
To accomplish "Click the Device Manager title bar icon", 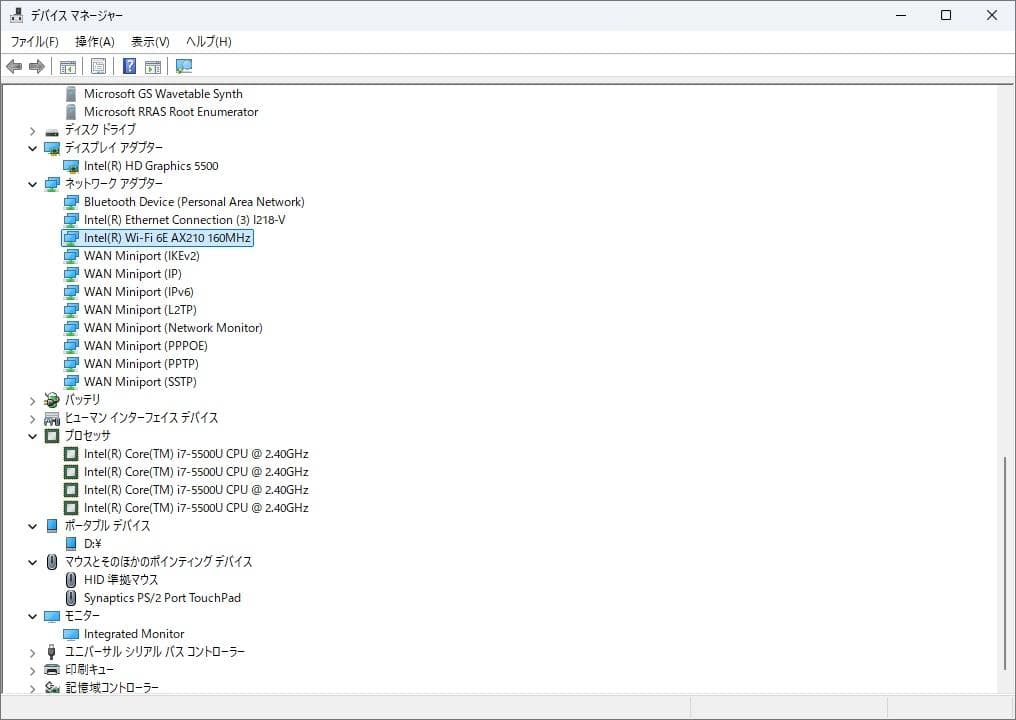I will tap(16, 15).
